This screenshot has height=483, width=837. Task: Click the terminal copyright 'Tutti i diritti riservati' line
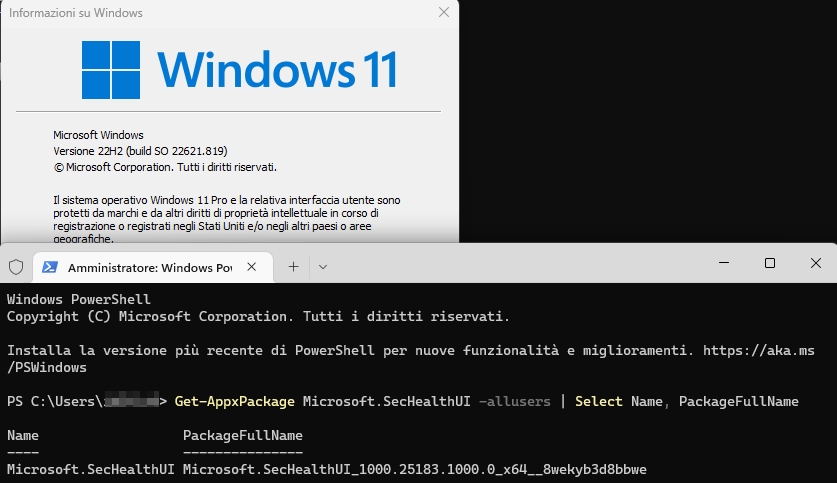click(x=258, y=316)
